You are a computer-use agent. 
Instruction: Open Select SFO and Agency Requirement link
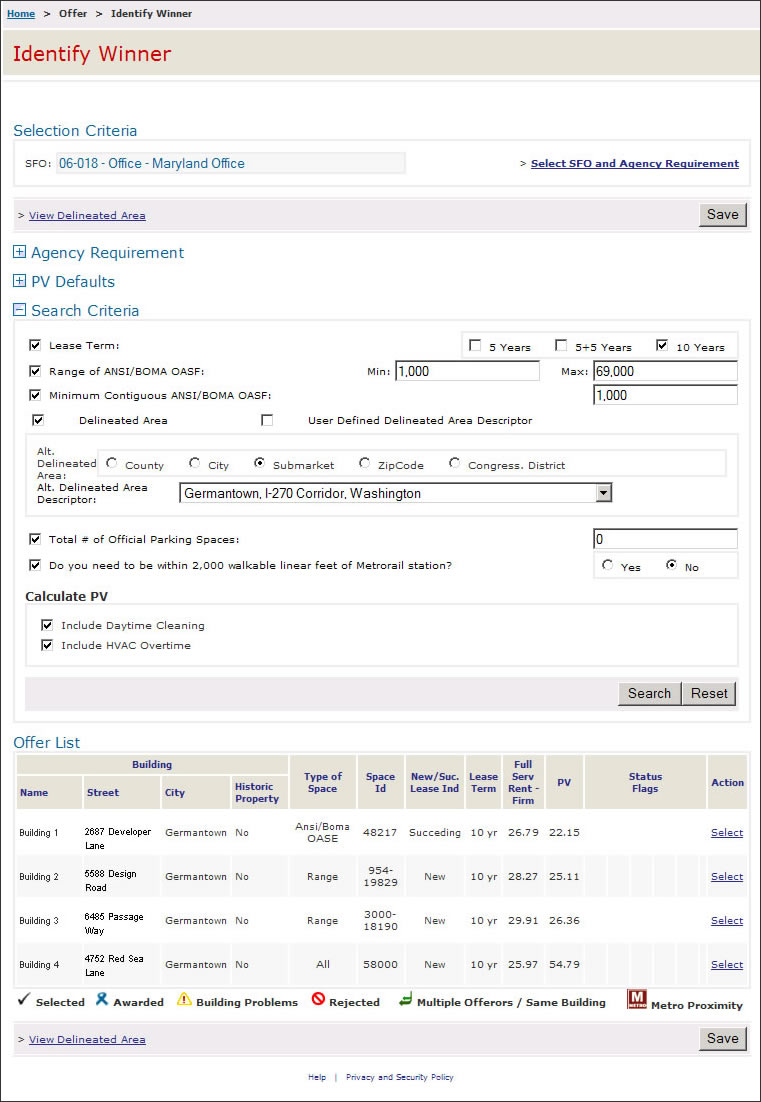point(635,163)
